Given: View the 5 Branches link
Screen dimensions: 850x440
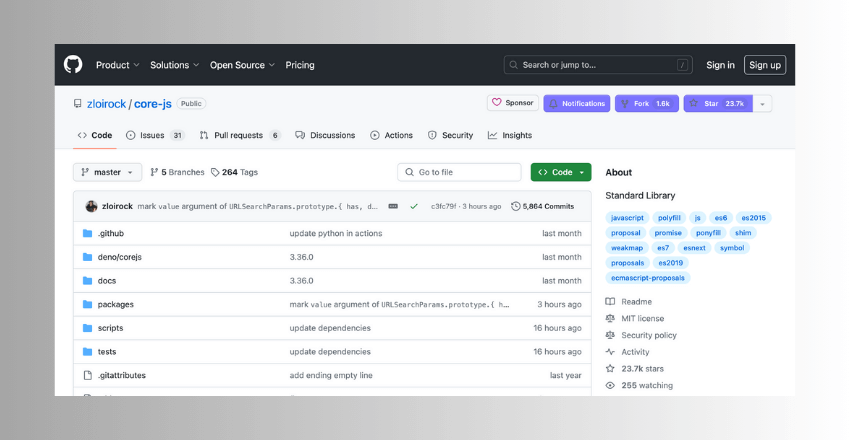Looking at the screenshot, I should pos(177,172).
